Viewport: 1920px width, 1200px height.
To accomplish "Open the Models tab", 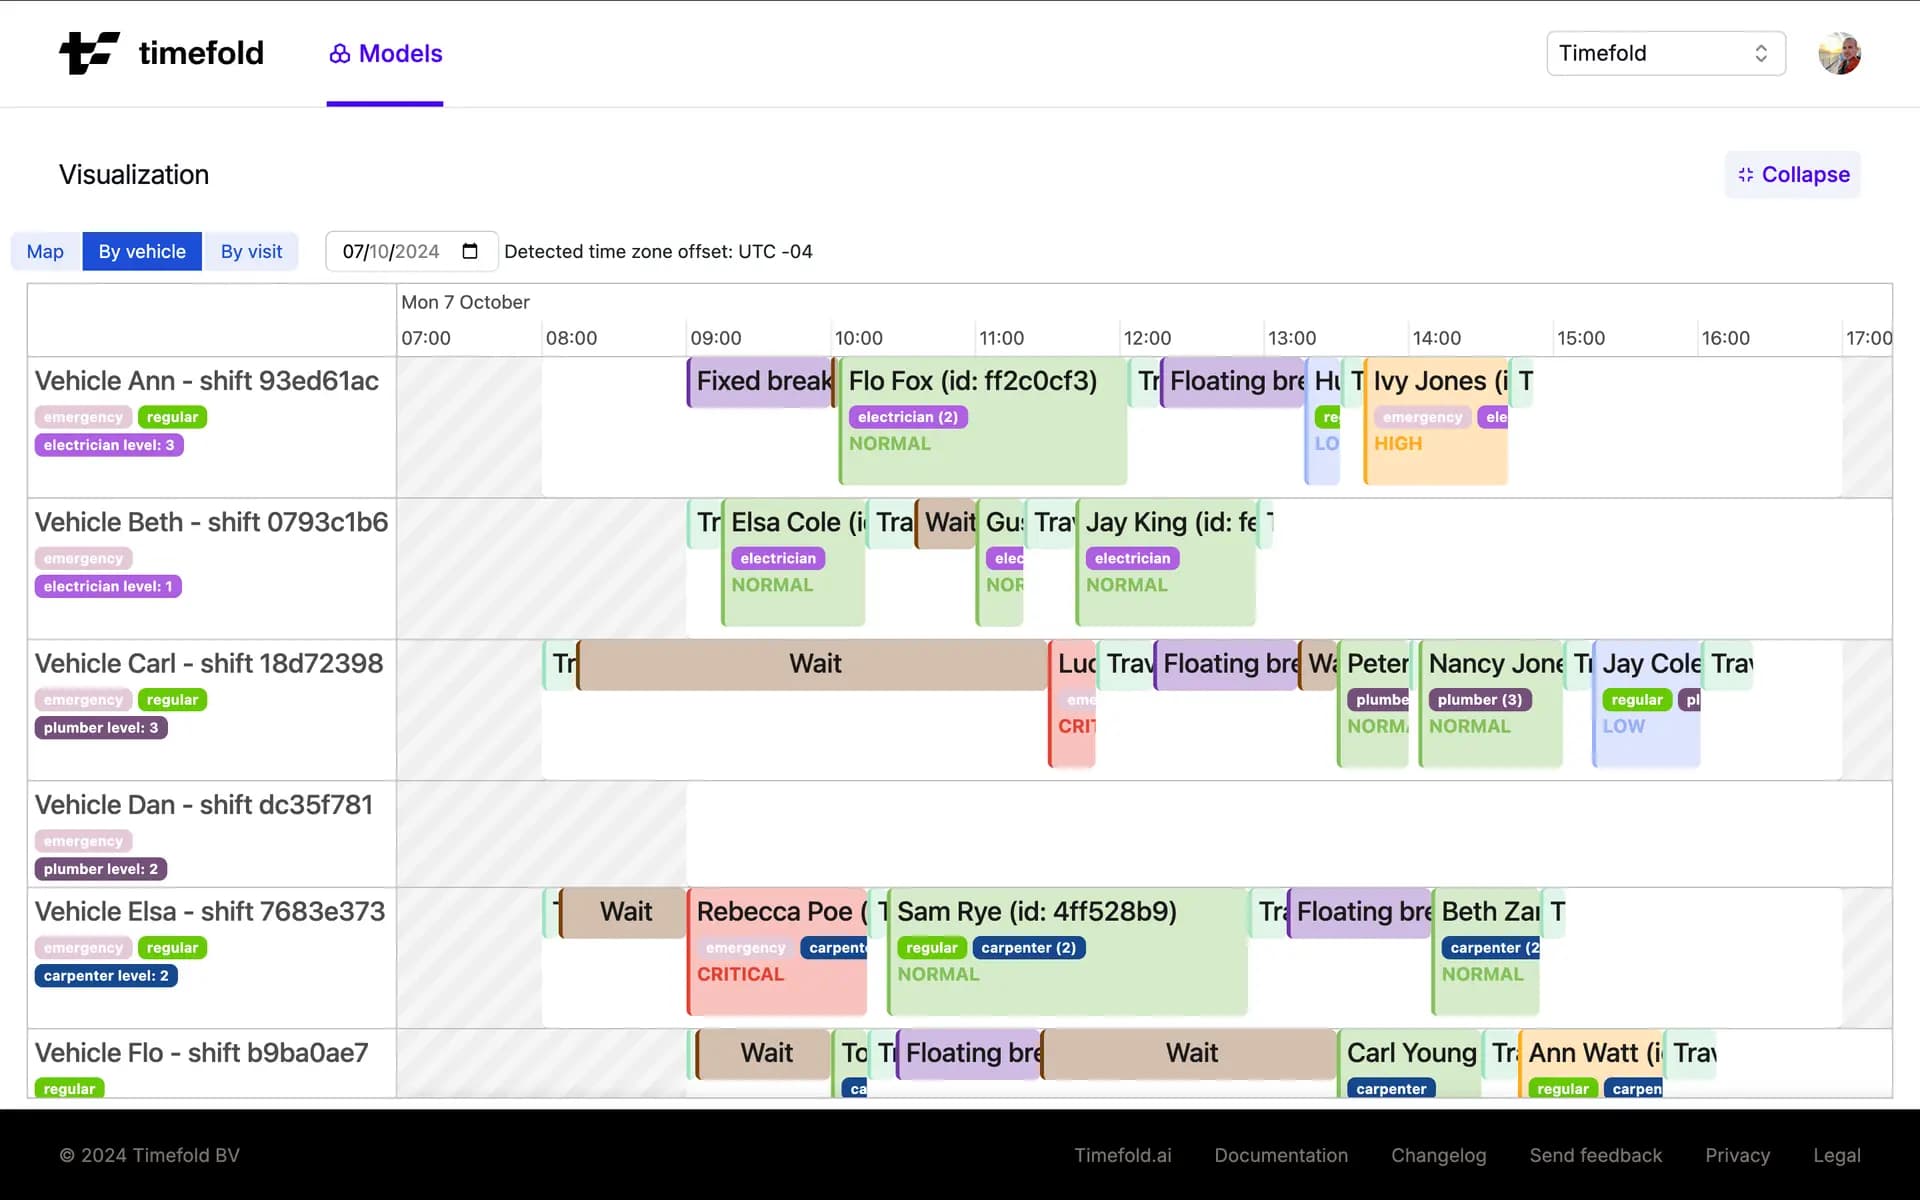I will tap(386, 54).
